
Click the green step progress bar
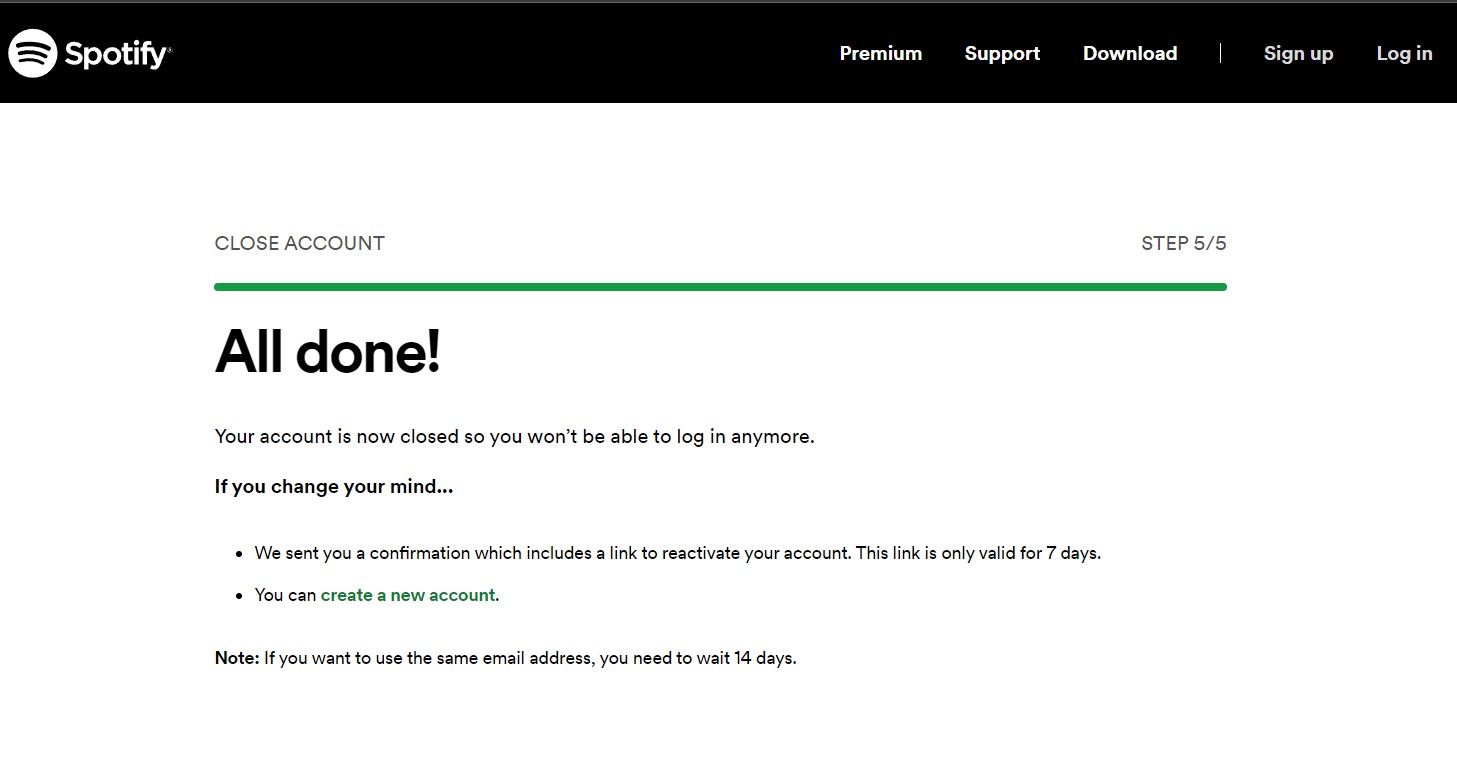(720, 287)
